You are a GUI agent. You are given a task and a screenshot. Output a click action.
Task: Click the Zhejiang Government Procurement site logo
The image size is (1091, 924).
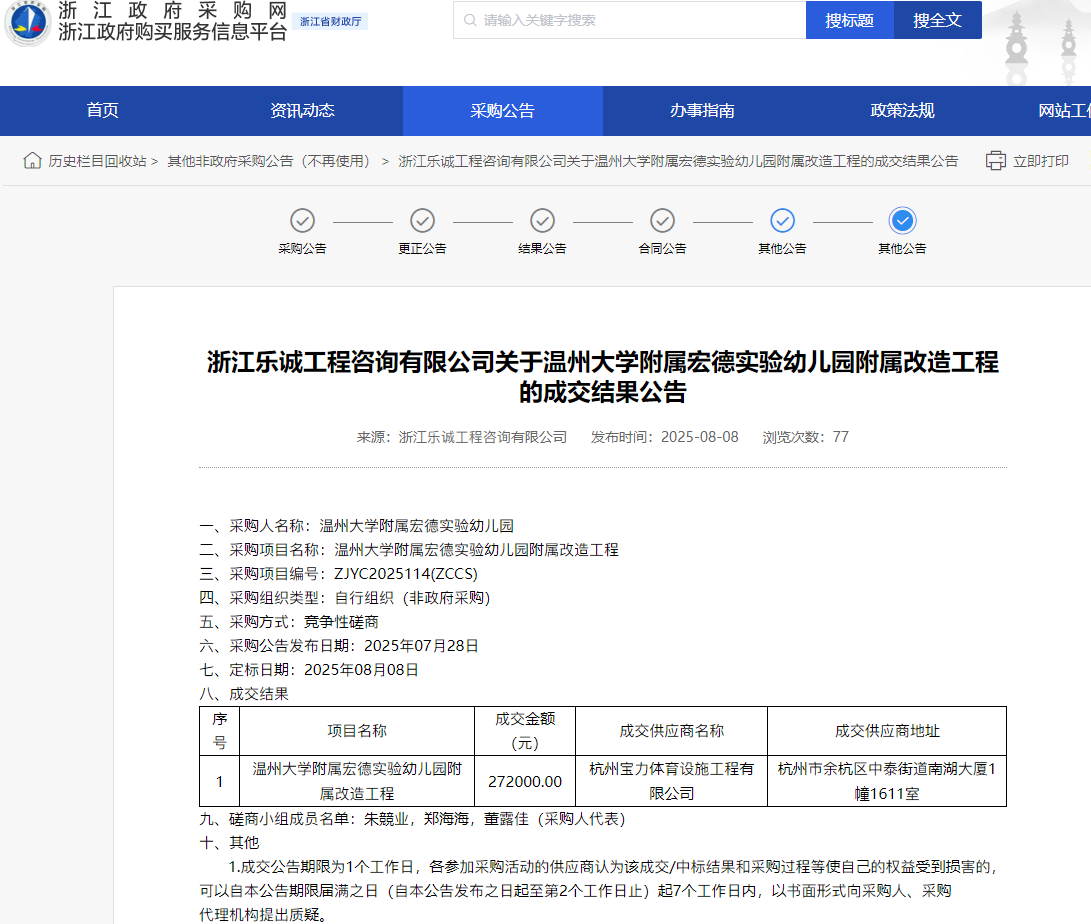[x=27, y=22]
